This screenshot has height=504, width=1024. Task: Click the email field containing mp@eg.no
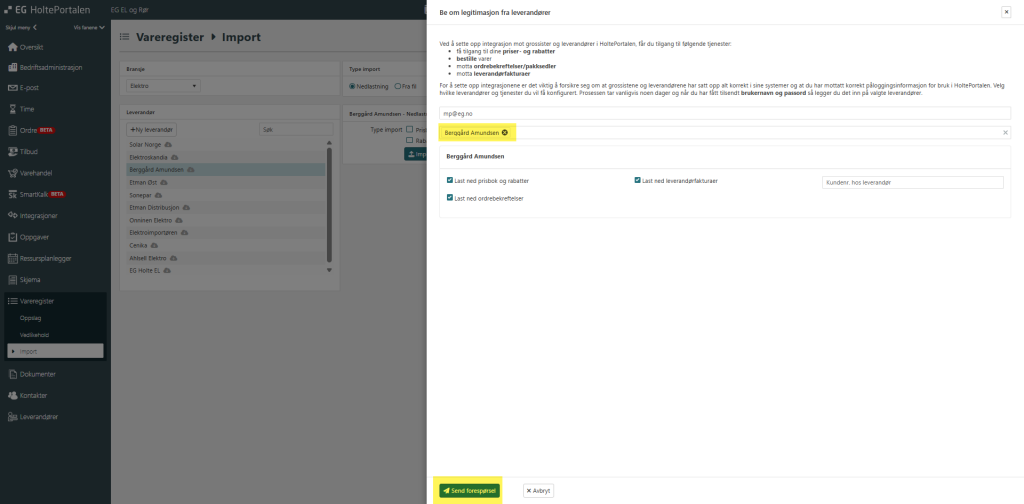[x=725, y=114]
